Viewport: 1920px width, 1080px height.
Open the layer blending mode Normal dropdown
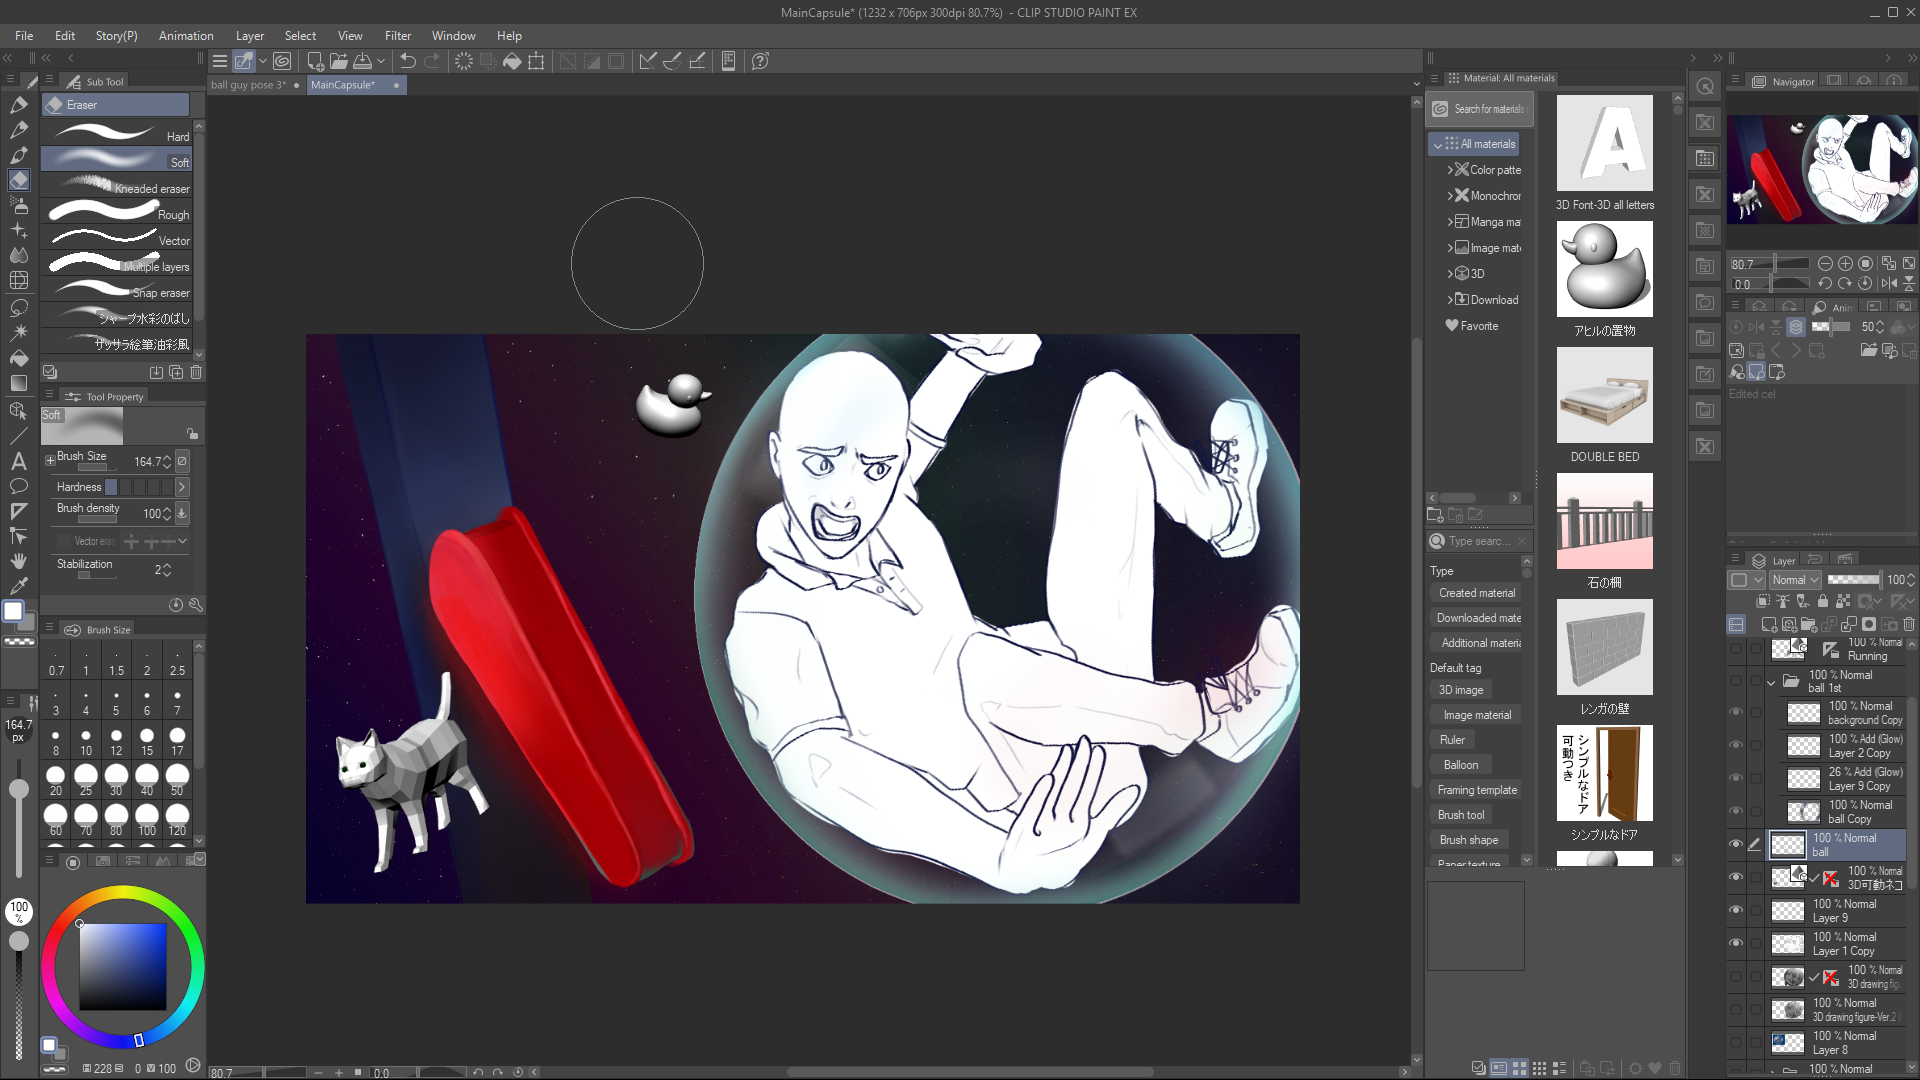[1795, 580]
